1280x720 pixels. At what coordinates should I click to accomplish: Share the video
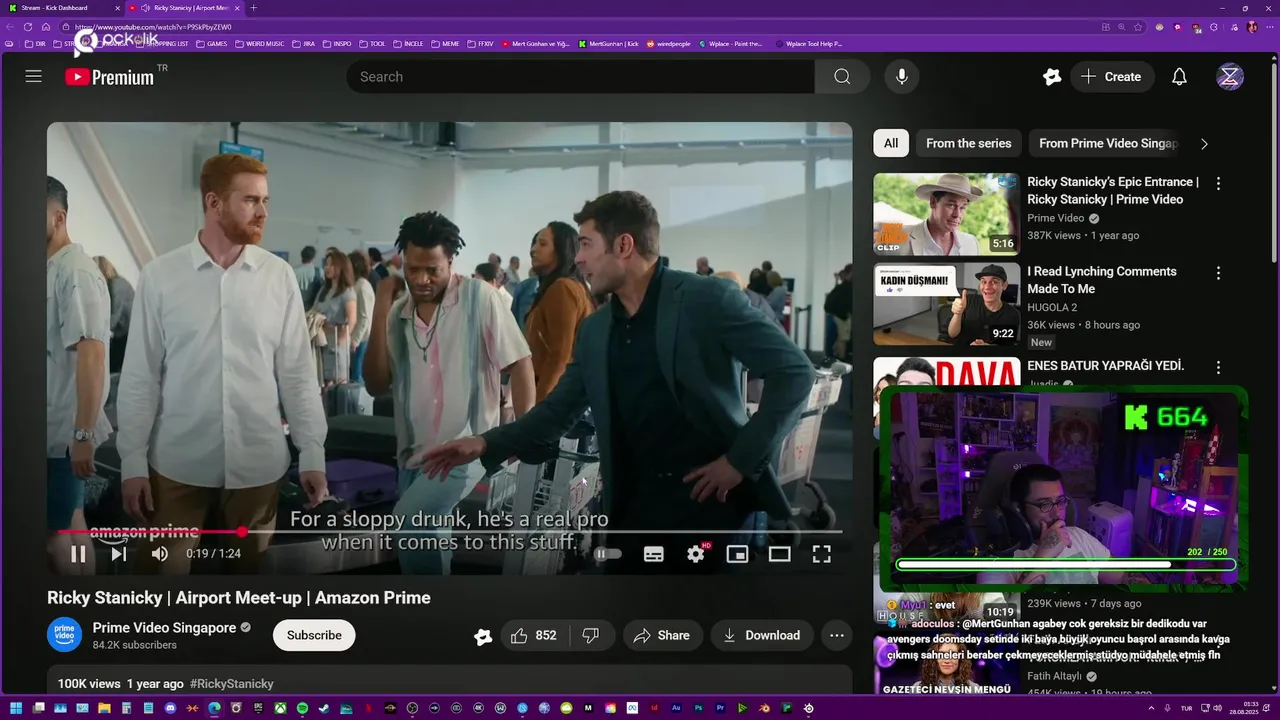coord(661,635)
